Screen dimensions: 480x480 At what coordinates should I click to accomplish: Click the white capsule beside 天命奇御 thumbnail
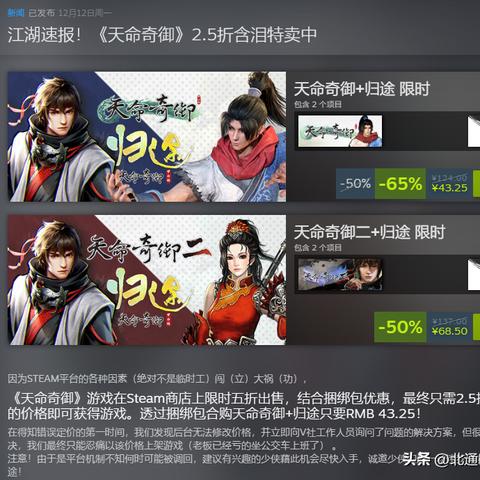click(474, 131)
